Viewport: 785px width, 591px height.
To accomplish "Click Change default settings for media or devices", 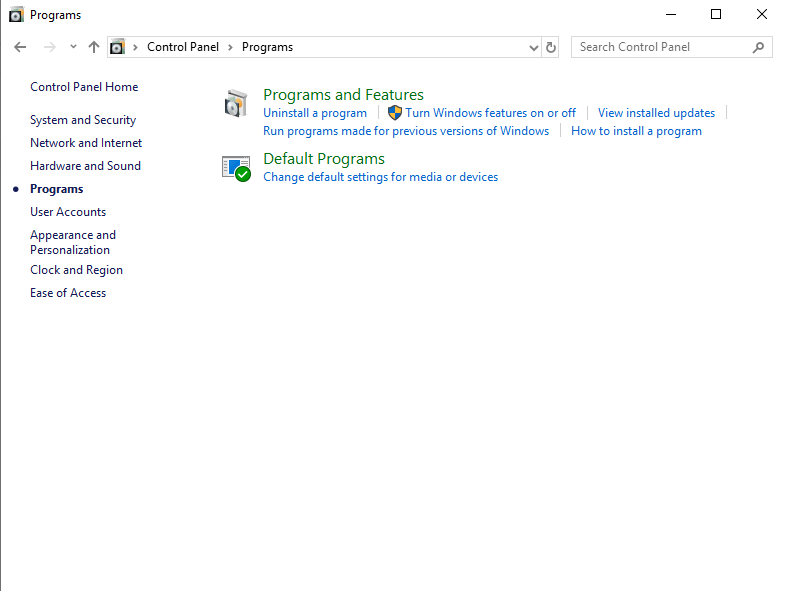I will click(380, 177).
